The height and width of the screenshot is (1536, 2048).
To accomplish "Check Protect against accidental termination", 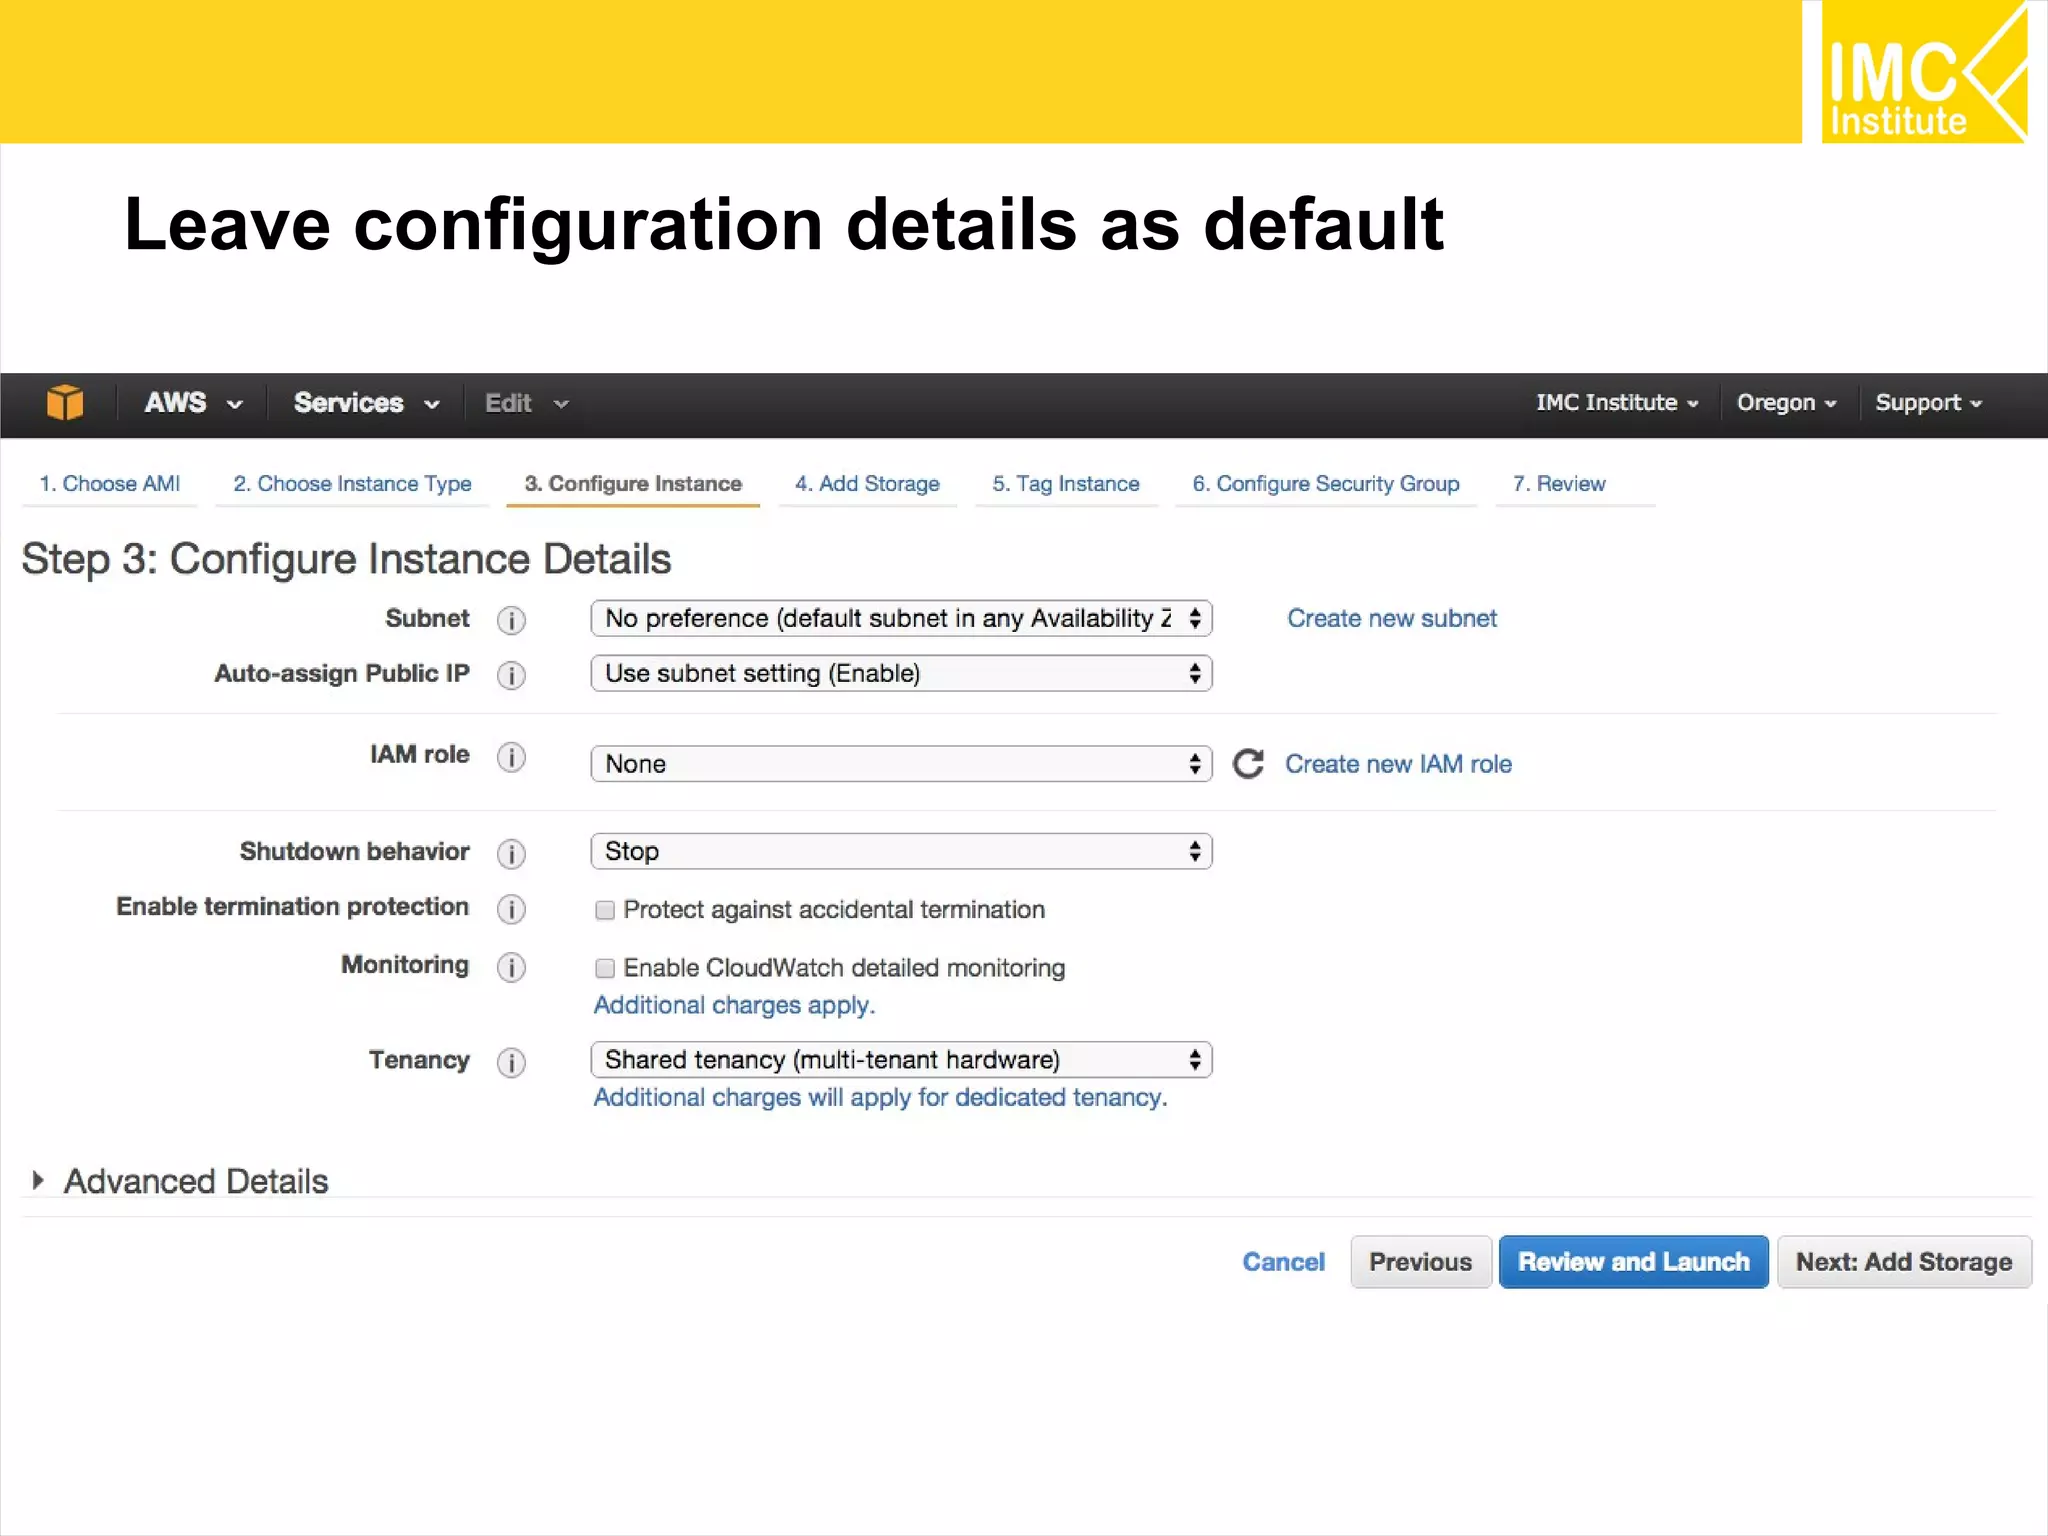I will (604, 910).
